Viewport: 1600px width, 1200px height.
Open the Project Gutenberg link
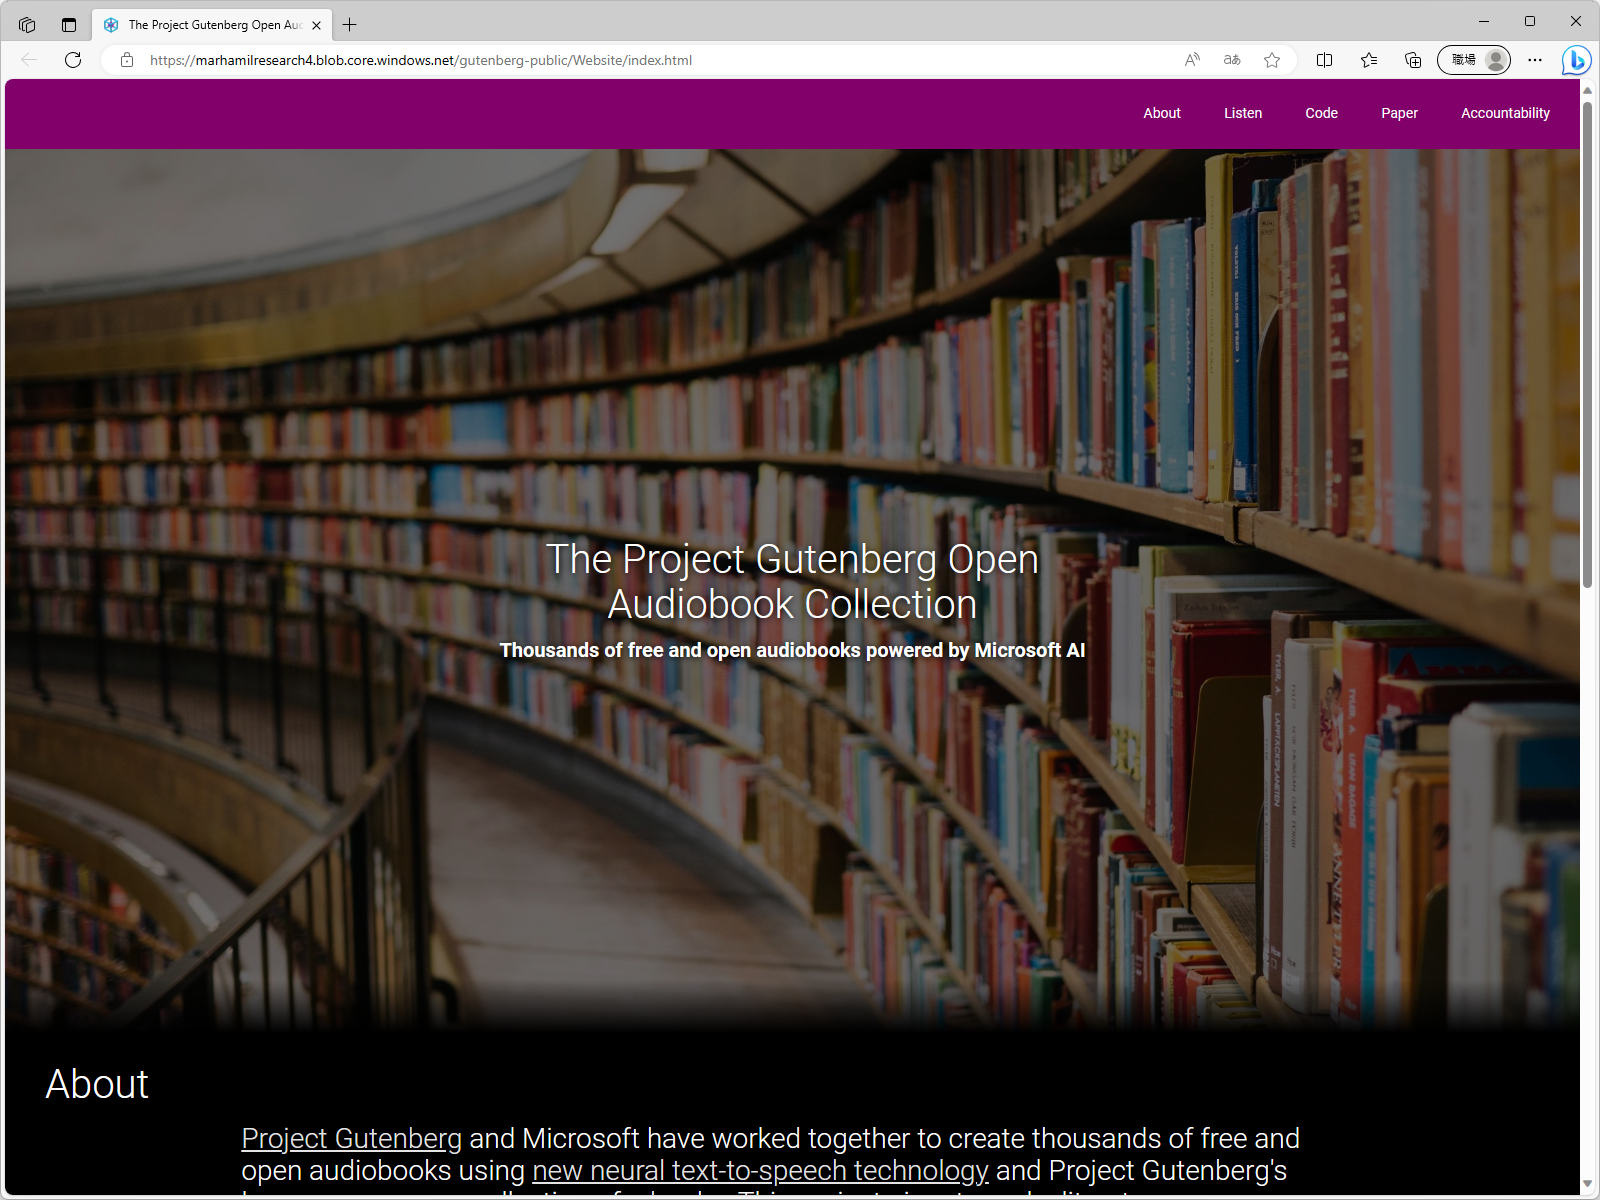(350, 1139)
